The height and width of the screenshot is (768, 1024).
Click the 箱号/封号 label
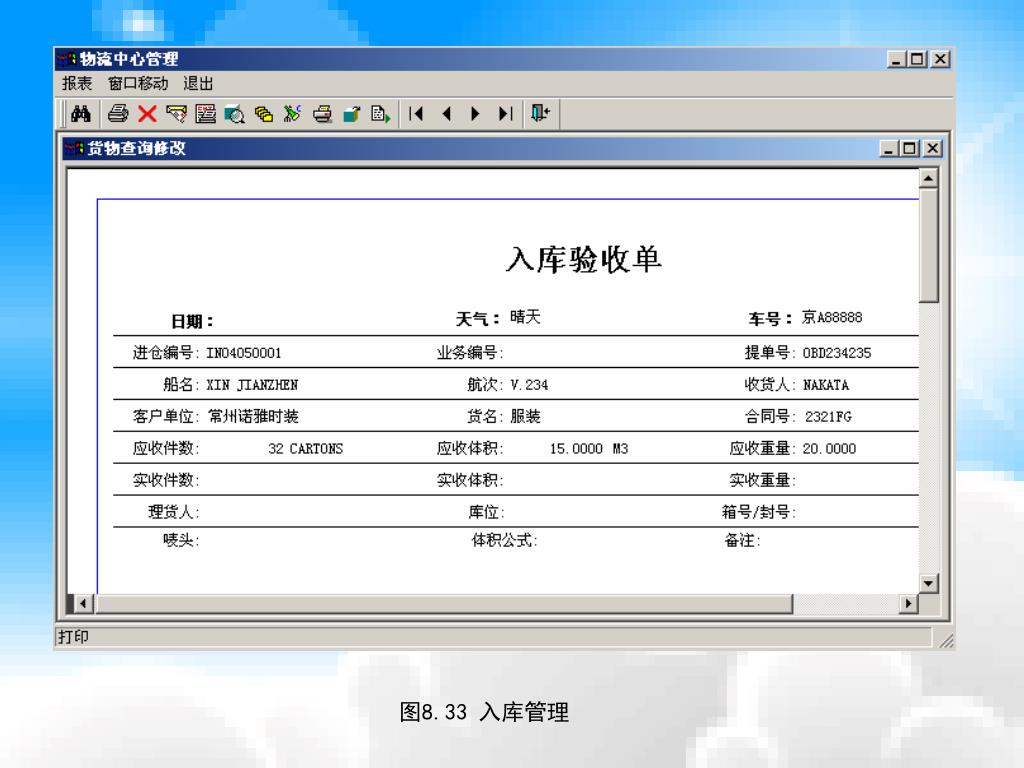pos(759,512)
